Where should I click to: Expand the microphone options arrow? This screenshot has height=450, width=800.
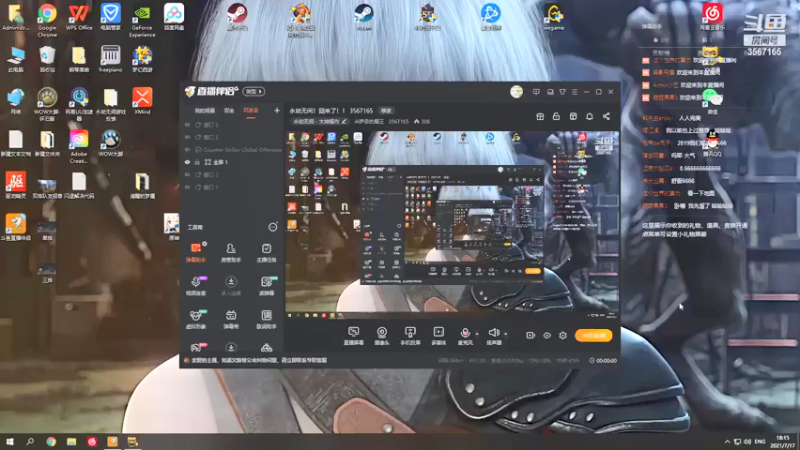point(477,334)
